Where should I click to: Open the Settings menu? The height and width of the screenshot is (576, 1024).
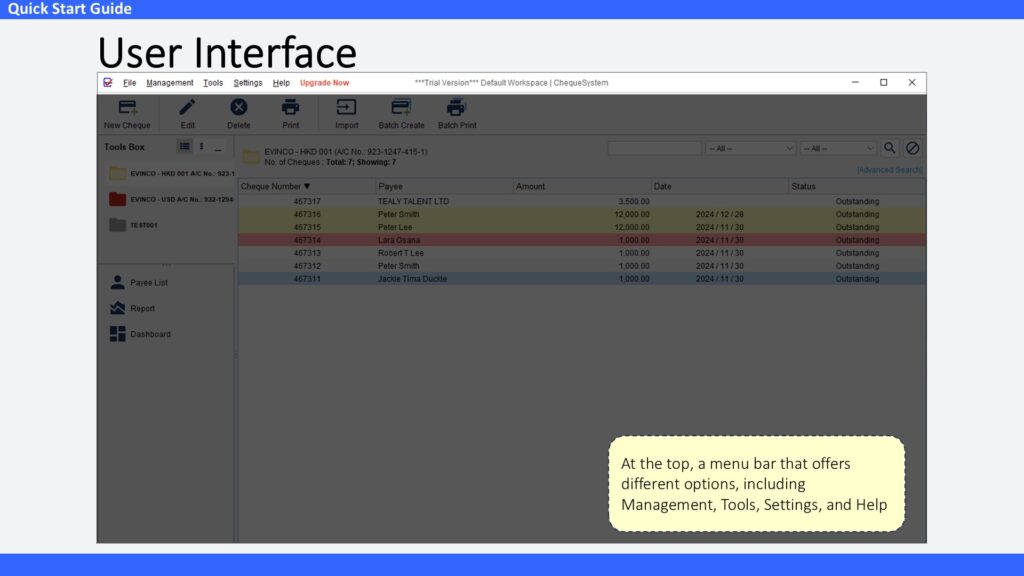248,83
